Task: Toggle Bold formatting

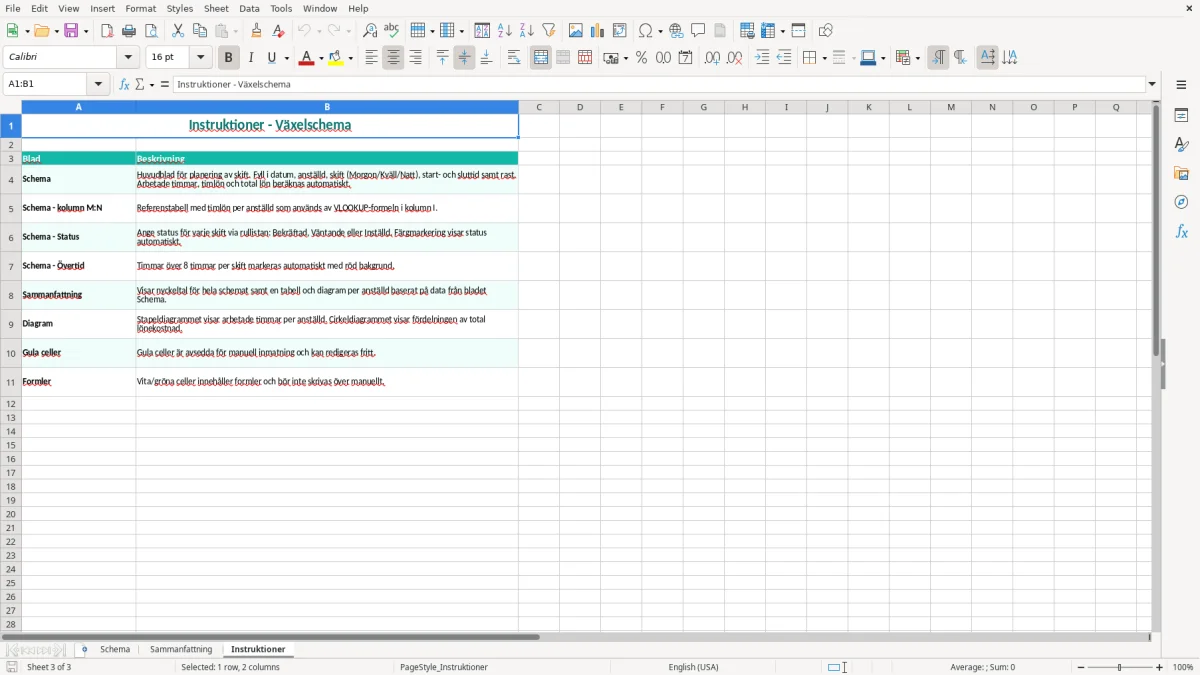Action: point(228,58)
